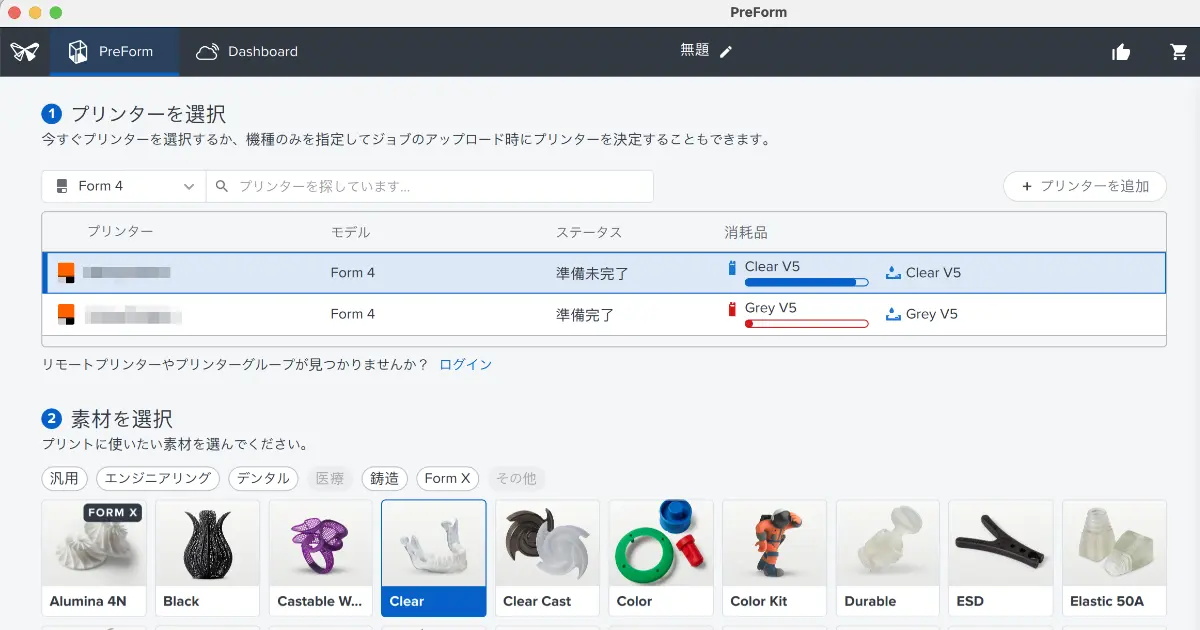The width and height of the screenshot is (1200, 630).
Task: Focus the プリンターを探しています search field
Action: 430,186
